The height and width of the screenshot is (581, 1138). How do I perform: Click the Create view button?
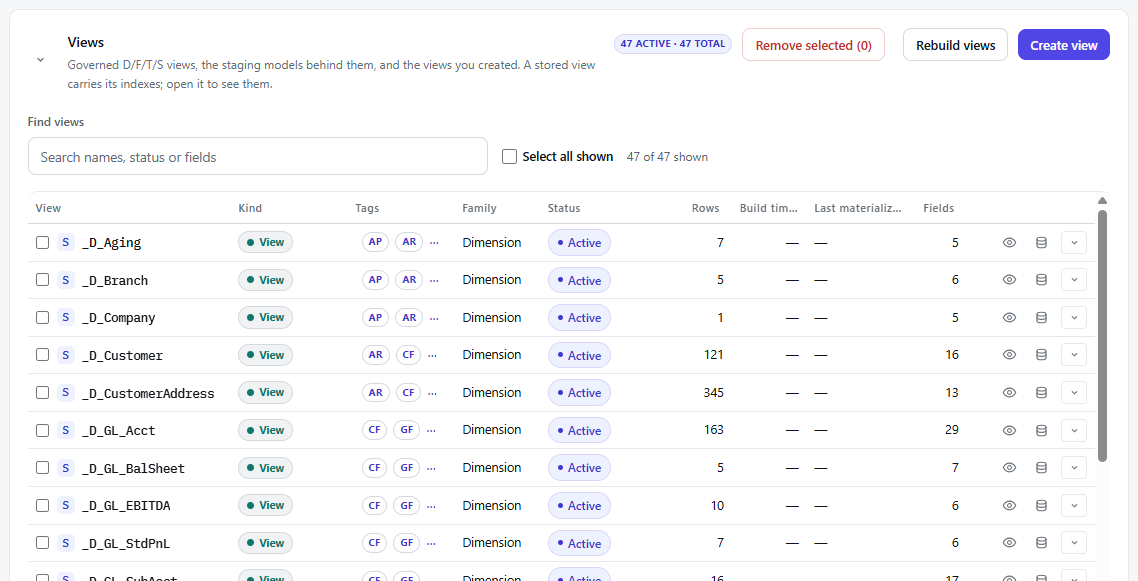tap(1063, 45)
